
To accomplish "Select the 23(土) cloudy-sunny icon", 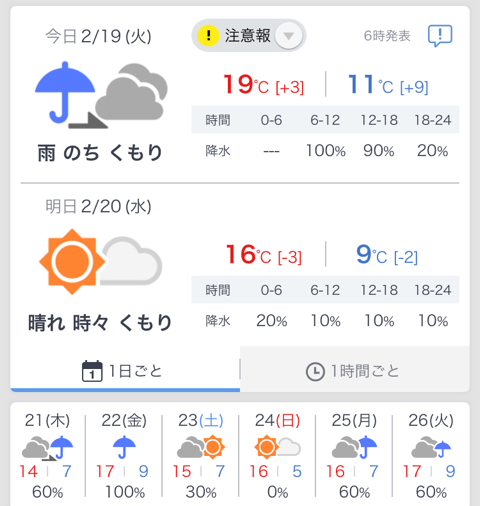I will [x=201, y=447].
